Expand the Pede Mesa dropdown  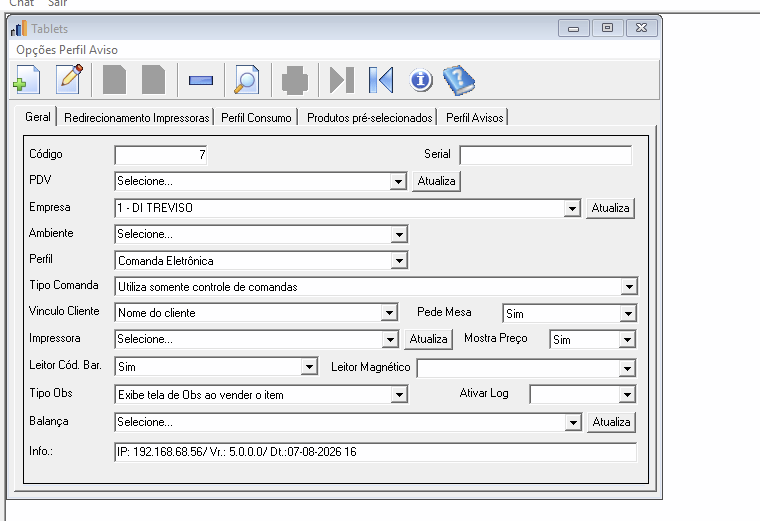[628, 314]
